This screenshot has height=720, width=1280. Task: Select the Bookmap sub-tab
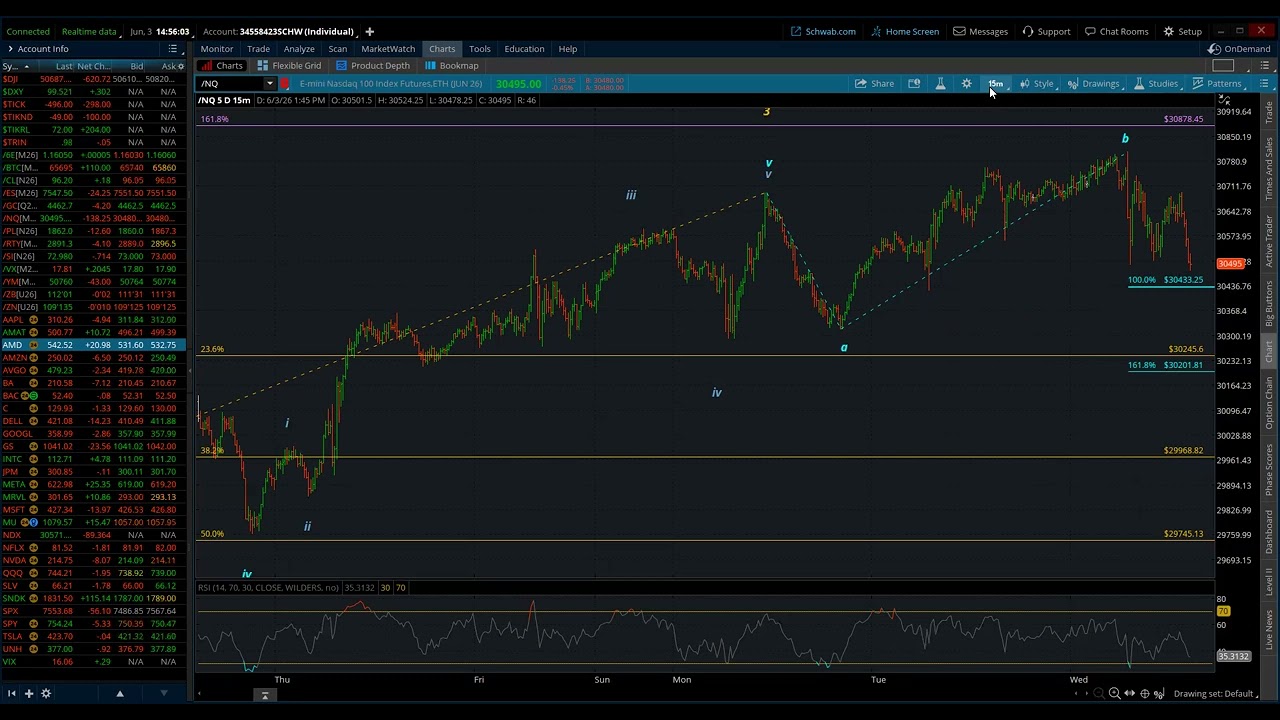click(x=452, y=66)
